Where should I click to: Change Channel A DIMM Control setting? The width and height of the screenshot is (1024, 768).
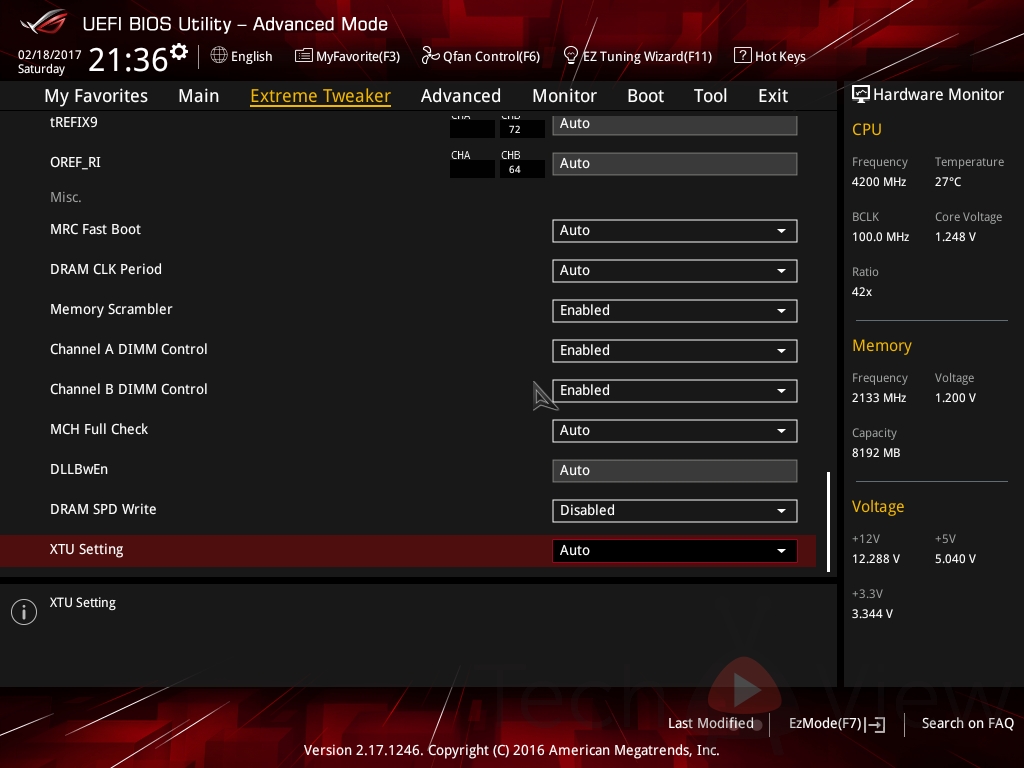pyautogui.click(x=674, y=350)
